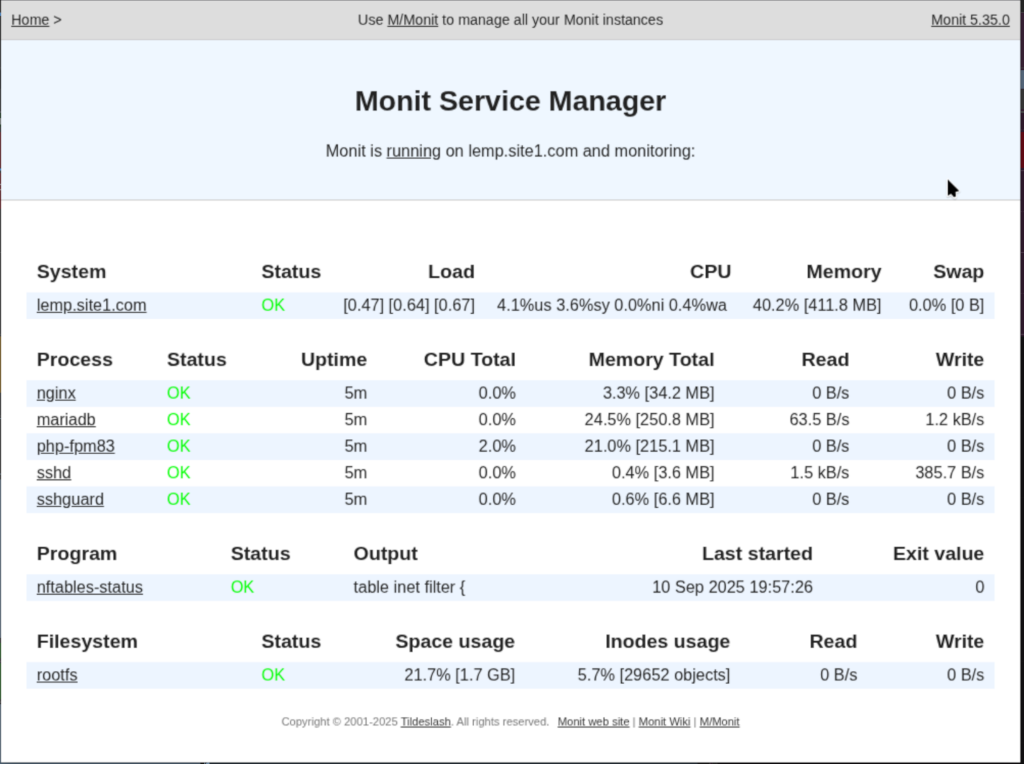Open the sshguard process page
The width and height of the screenshot is (1024, 764).
tap(71, 500)
